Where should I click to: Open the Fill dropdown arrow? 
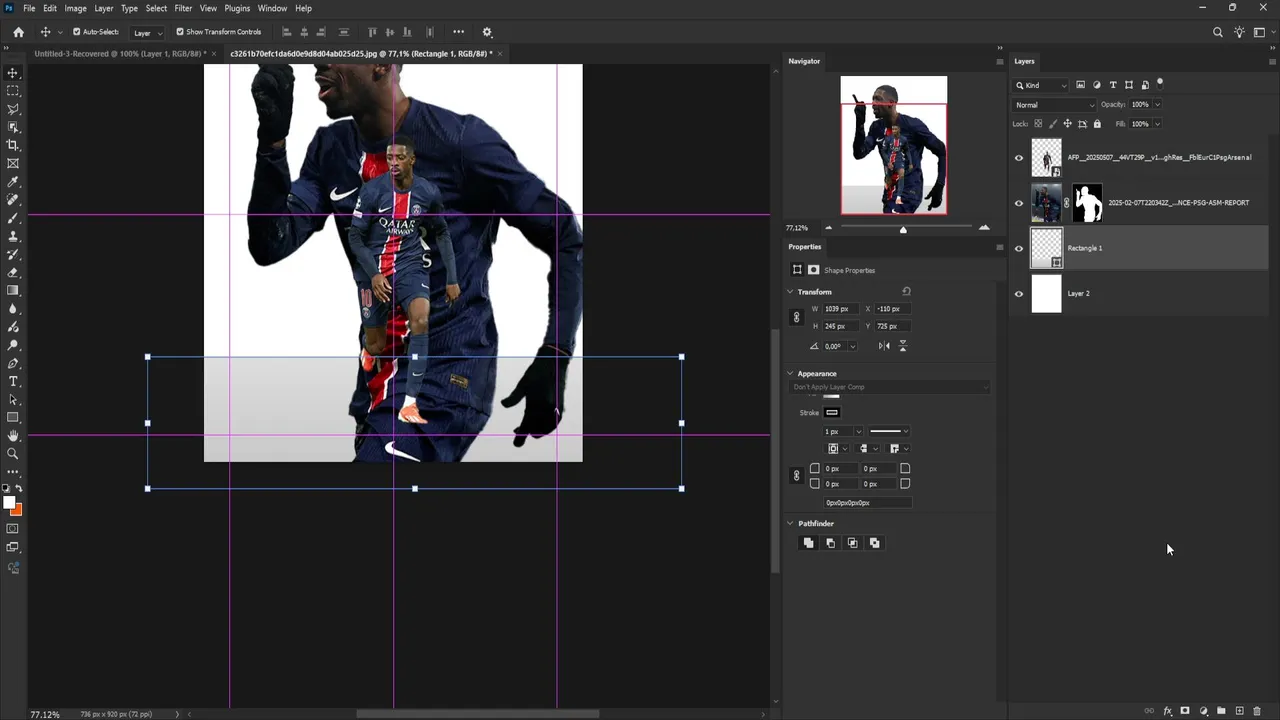[x=1157, y=124]
